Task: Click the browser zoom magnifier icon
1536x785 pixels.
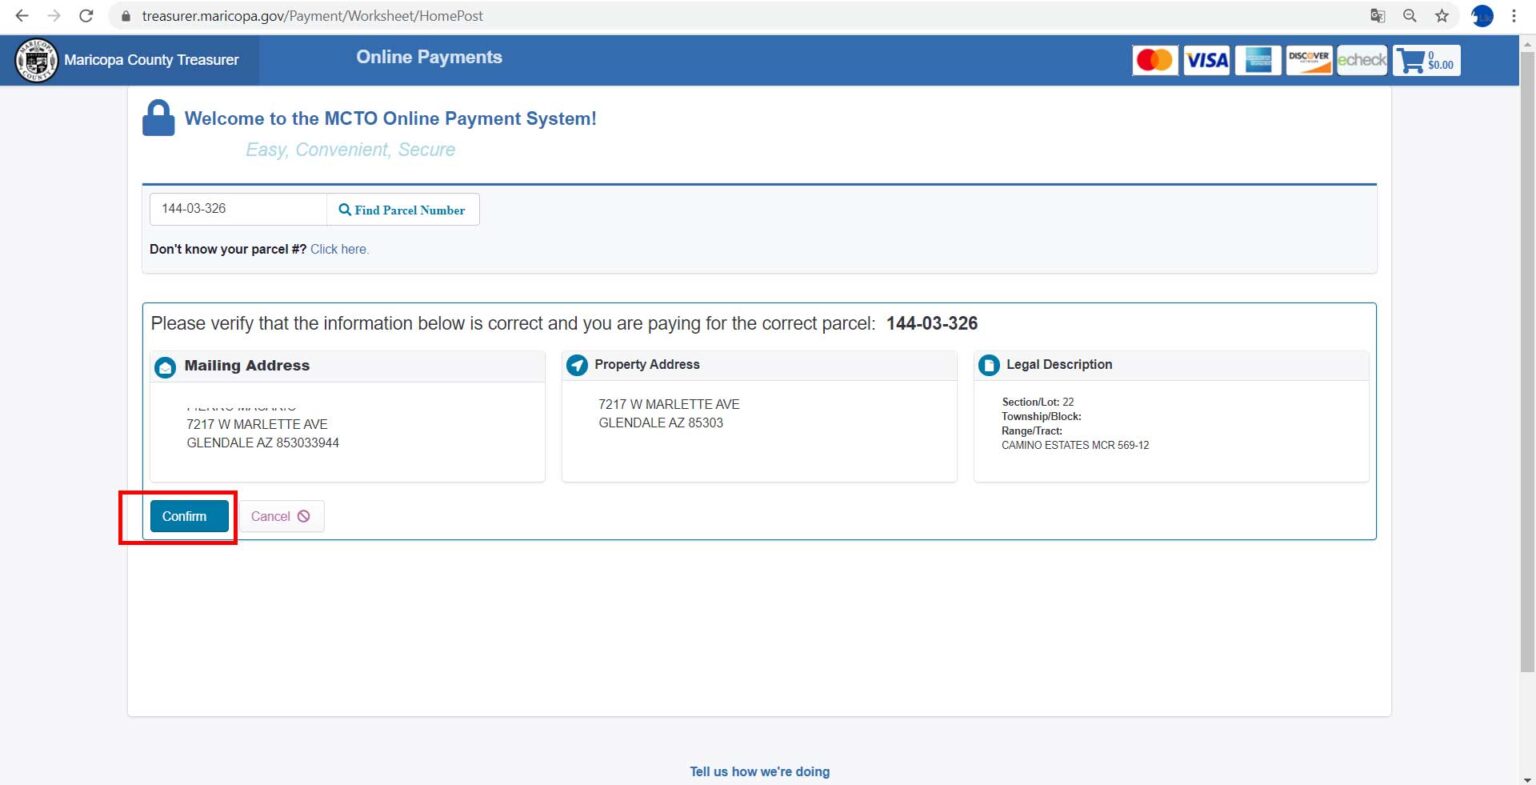Action: pyautogui.click(x=1409, y=16)
